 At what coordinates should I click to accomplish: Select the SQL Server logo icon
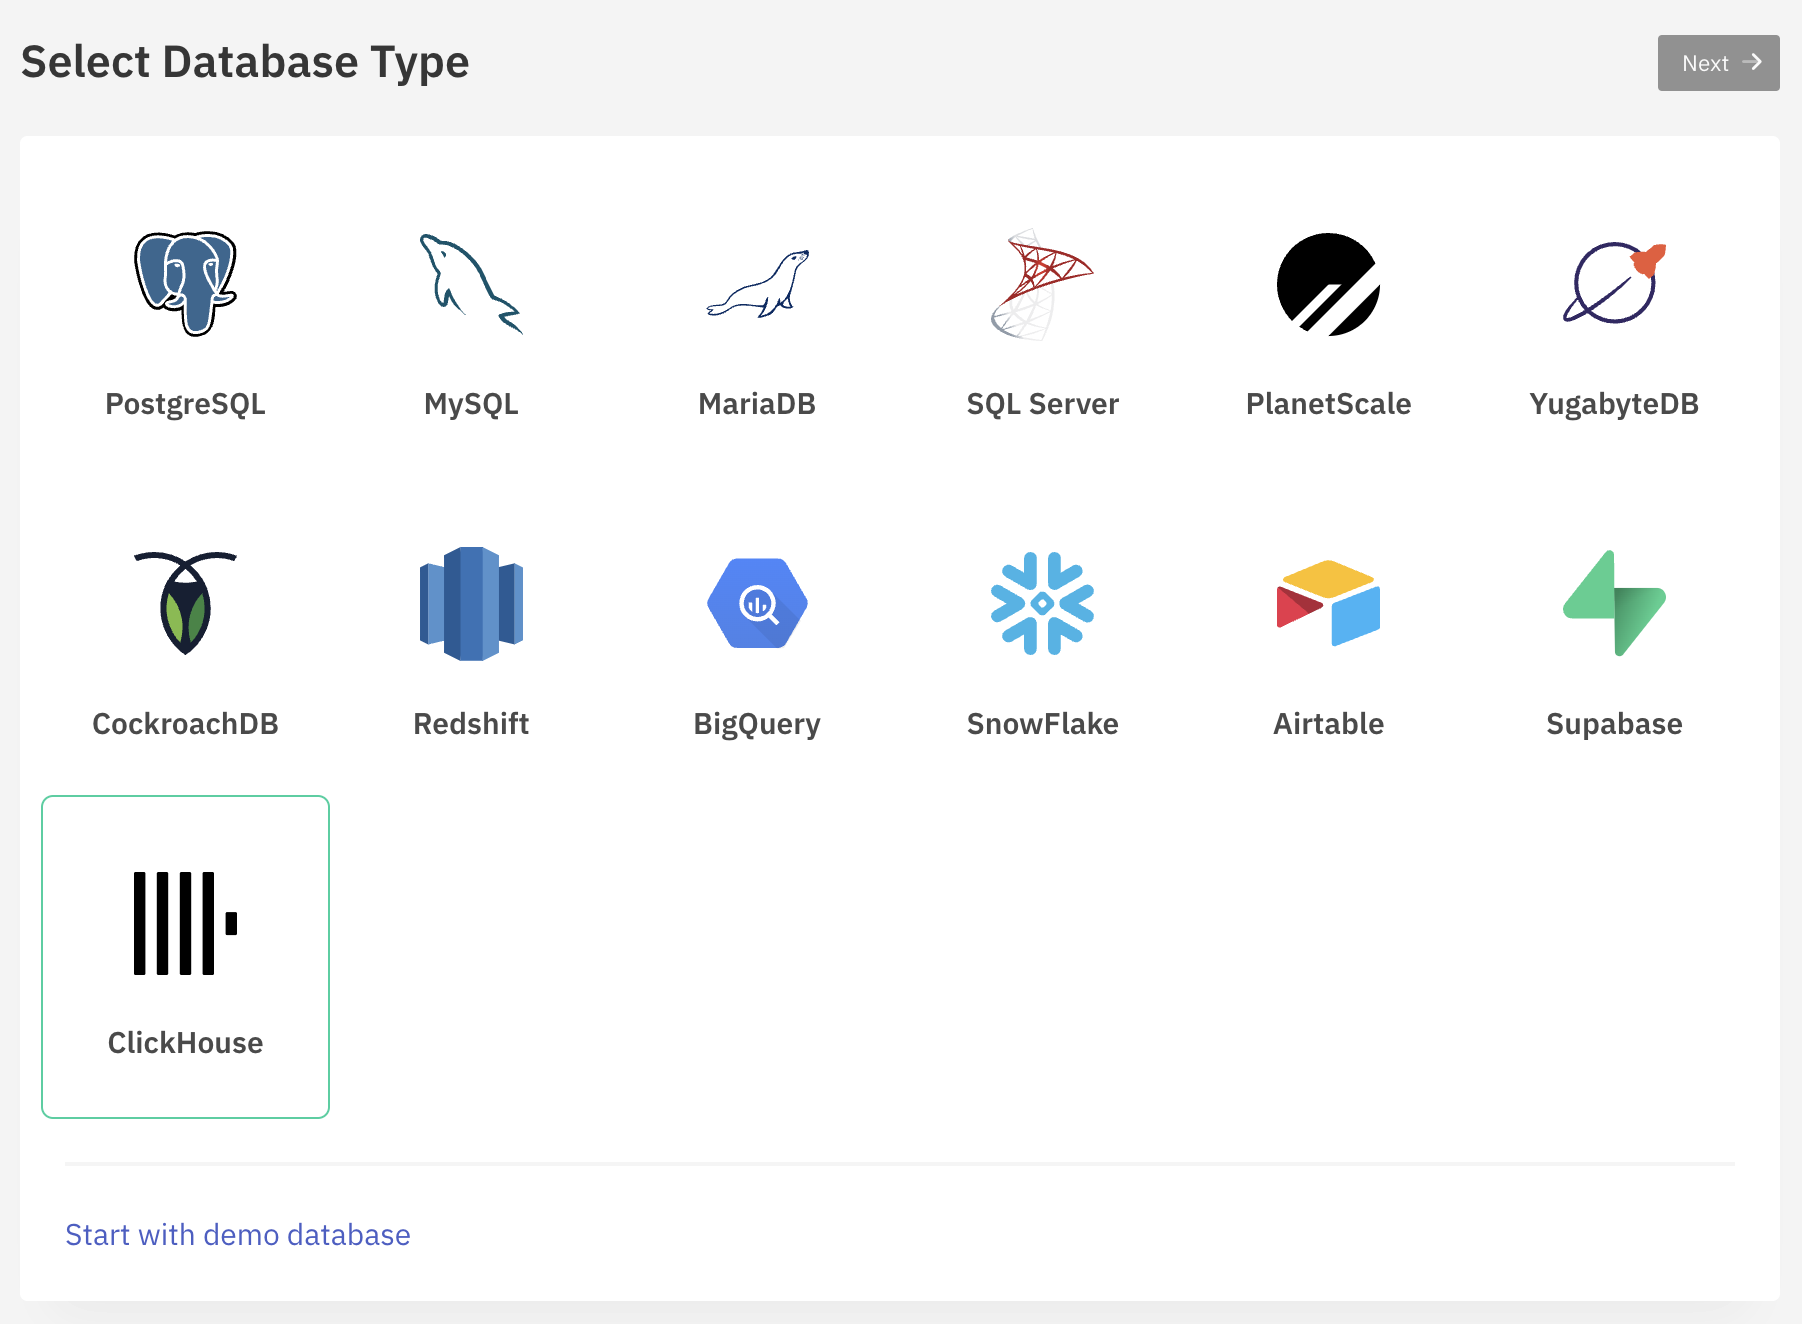1042,284
